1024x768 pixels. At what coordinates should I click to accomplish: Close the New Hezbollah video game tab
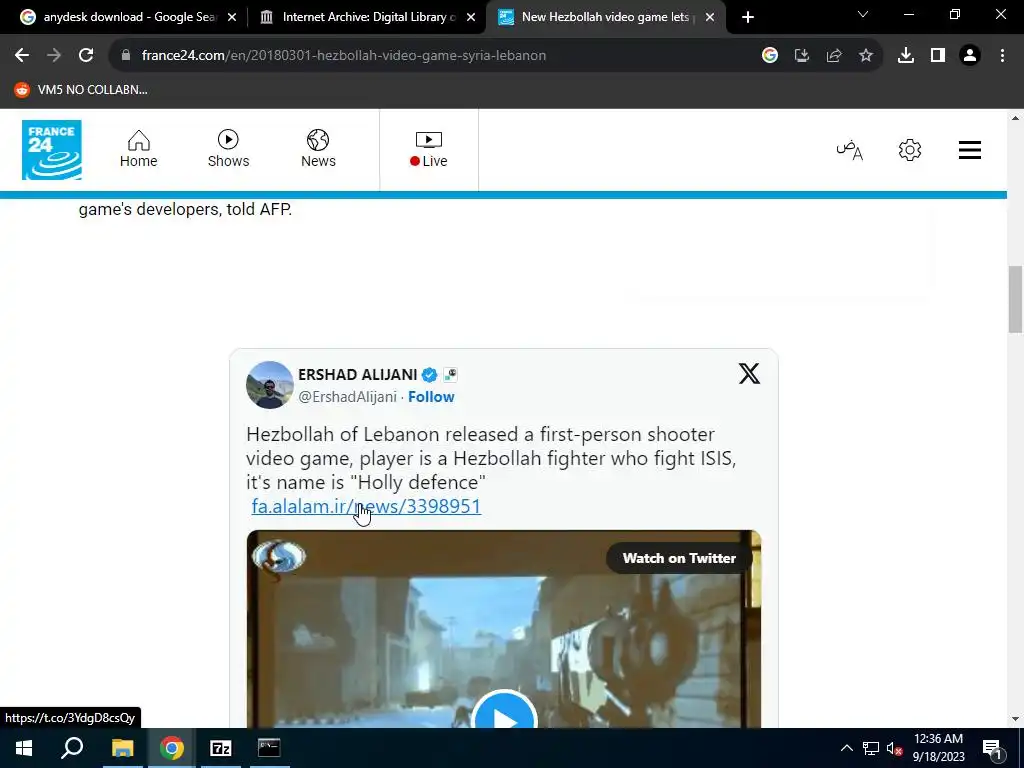click(710, 18)
